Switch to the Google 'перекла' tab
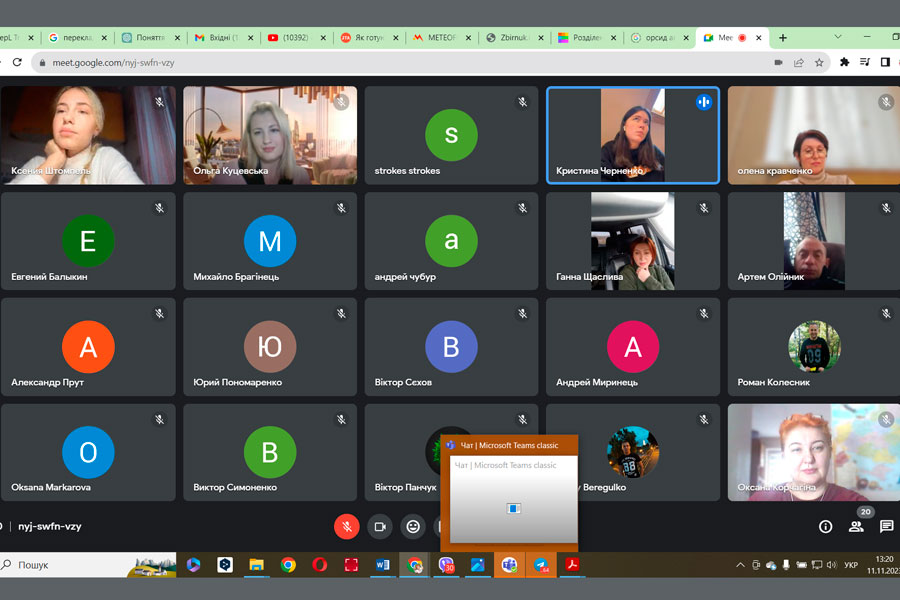The height and width of the screenshot is (600, 900). [x=77, y=38]
